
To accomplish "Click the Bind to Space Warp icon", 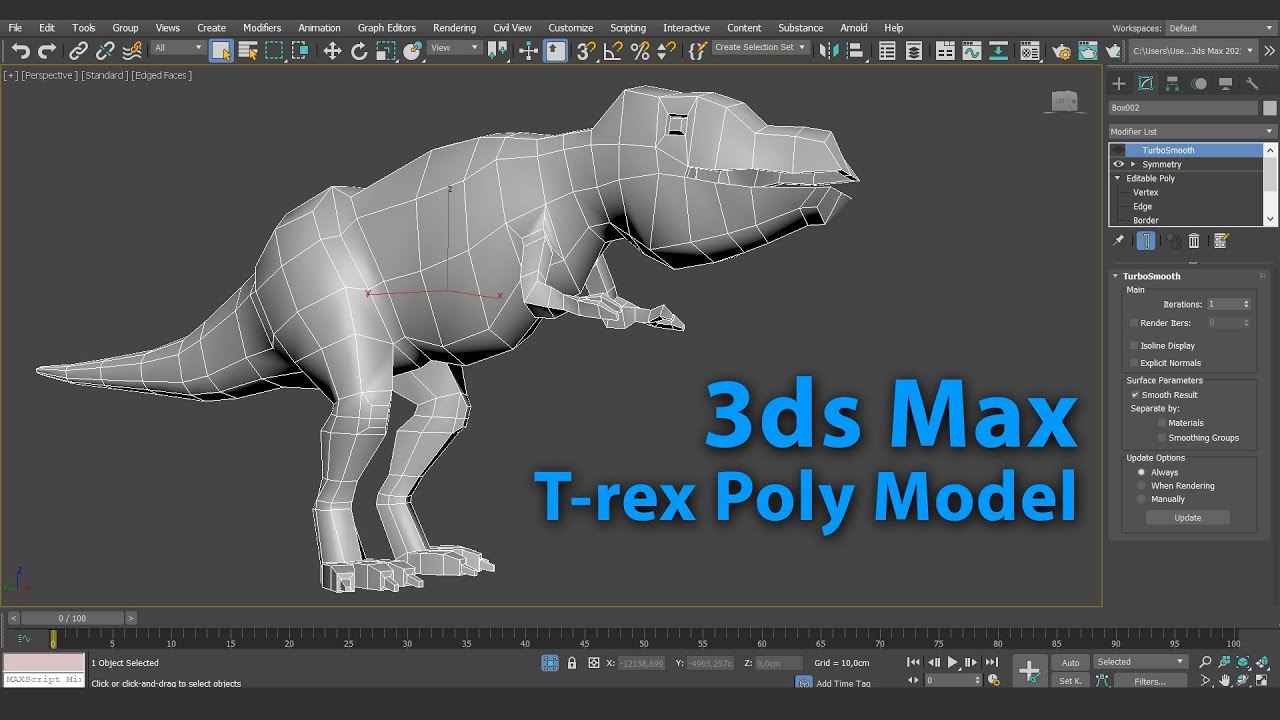I will (x=132, y=51).
